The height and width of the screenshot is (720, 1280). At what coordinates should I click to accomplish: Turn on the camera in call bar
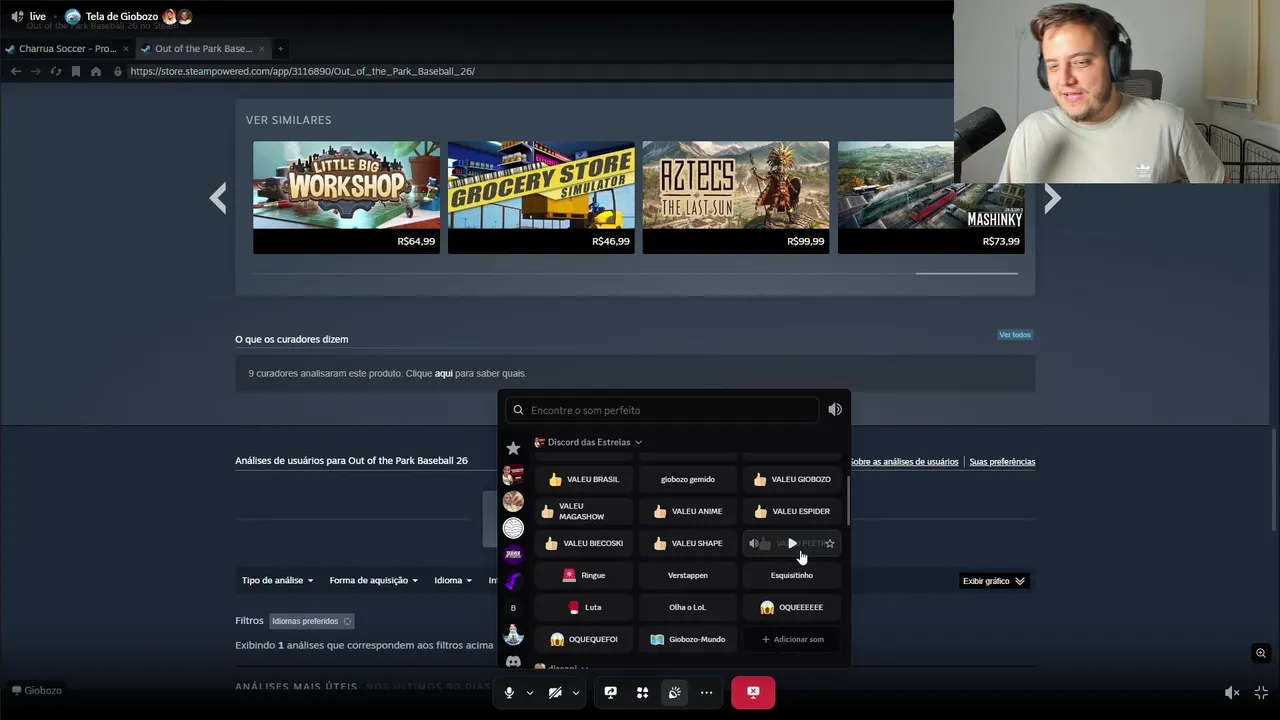pyautogui.click(x=555, y=692)
